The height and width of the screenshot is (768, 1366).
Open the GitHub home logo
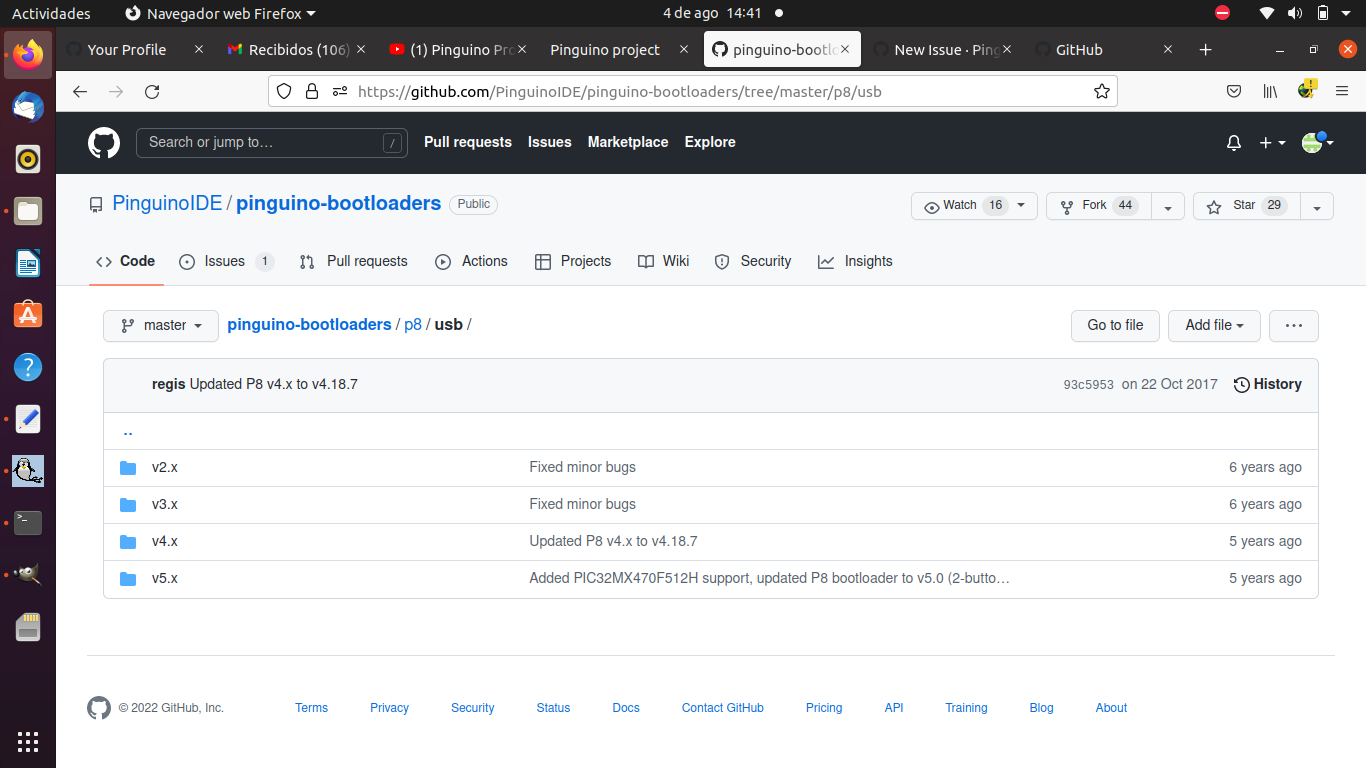click(104, 143)
